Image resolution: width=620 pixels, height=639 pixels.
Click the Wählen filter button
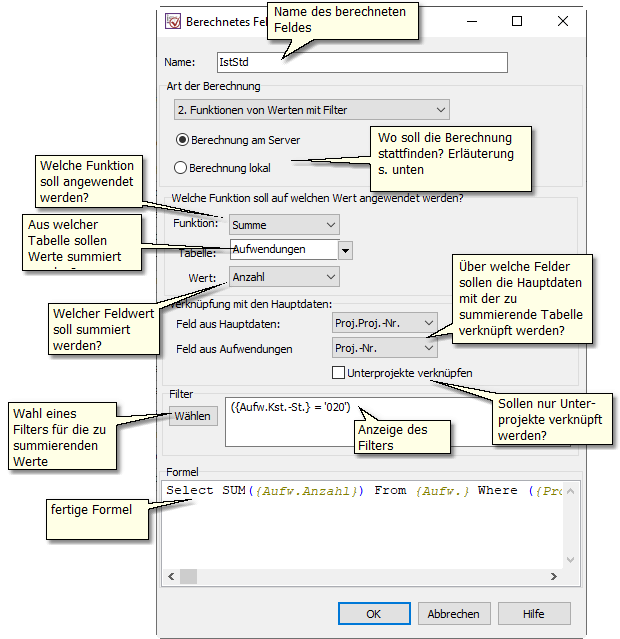pos(192,416)
